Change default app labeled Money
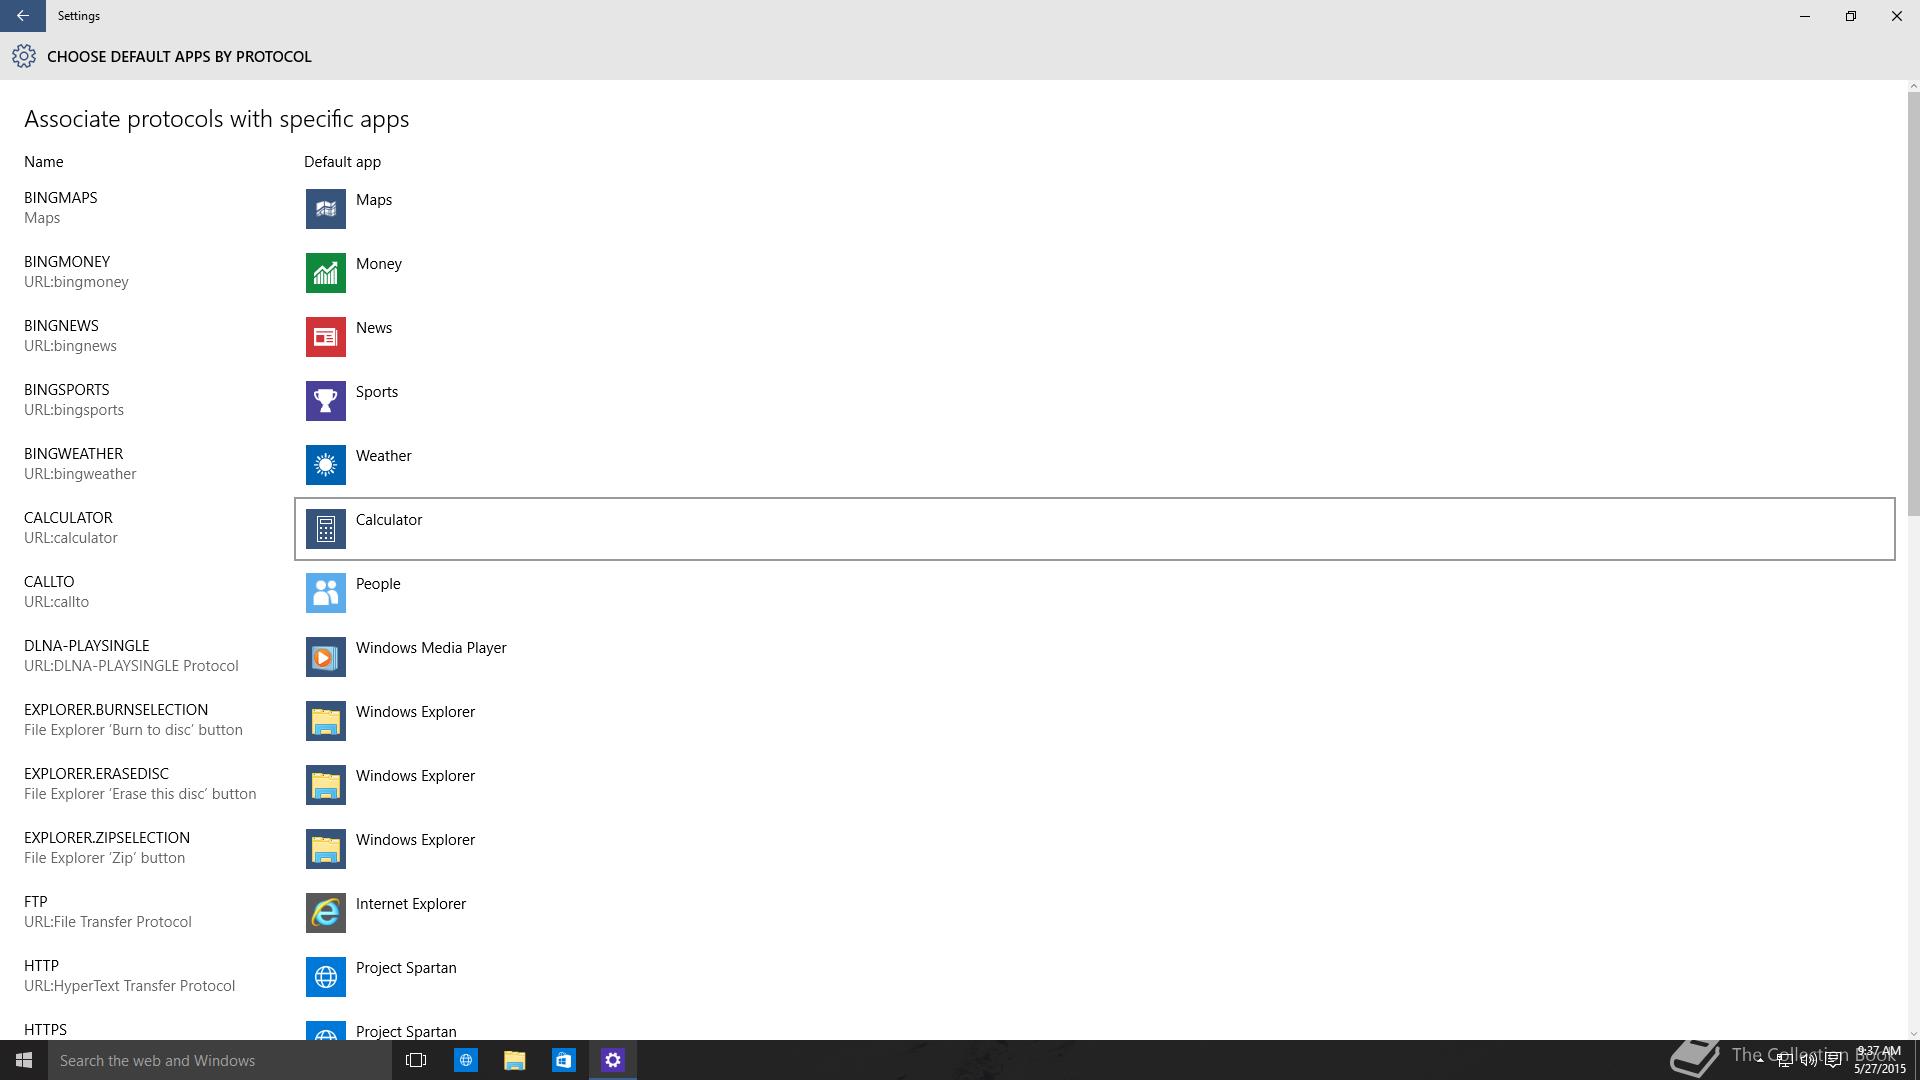 point(378,264)
